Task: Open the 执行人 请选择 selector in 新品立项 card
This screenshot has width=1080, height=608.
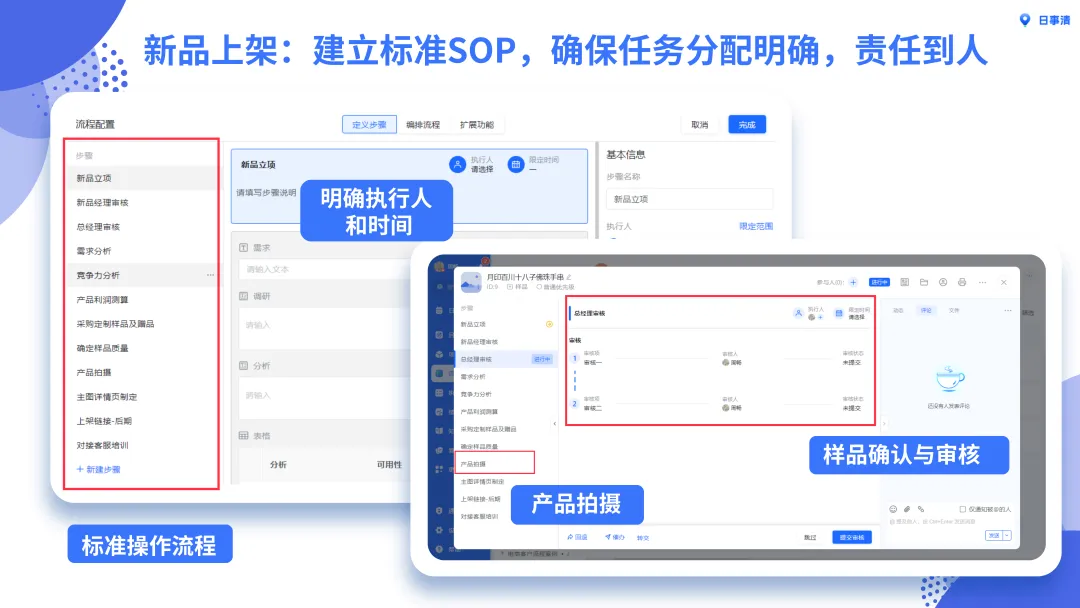Action: click(x=482, y=169)
